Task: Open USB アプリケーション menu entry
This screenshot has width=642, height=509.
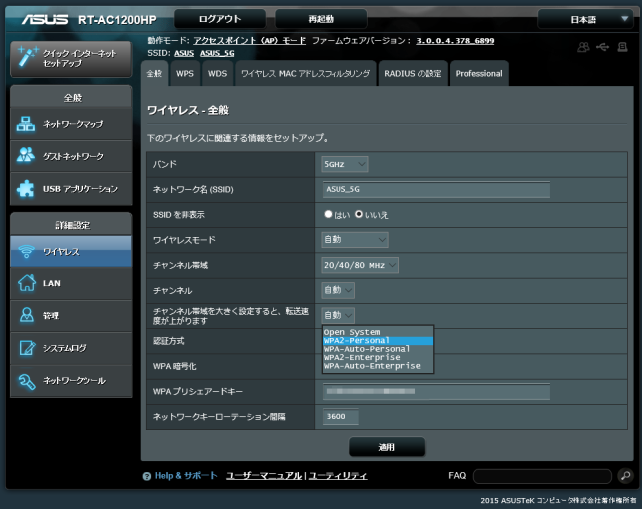Action: (x=71, y=189)
